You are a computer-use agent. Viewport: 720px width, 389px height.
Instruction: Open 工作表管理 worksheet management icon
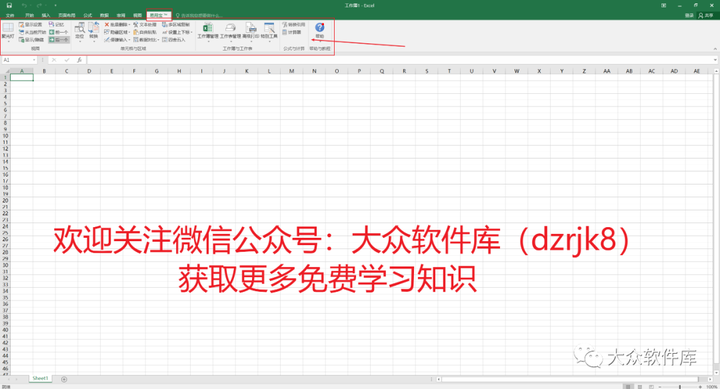pyautogui.click(x=231, y=31)
